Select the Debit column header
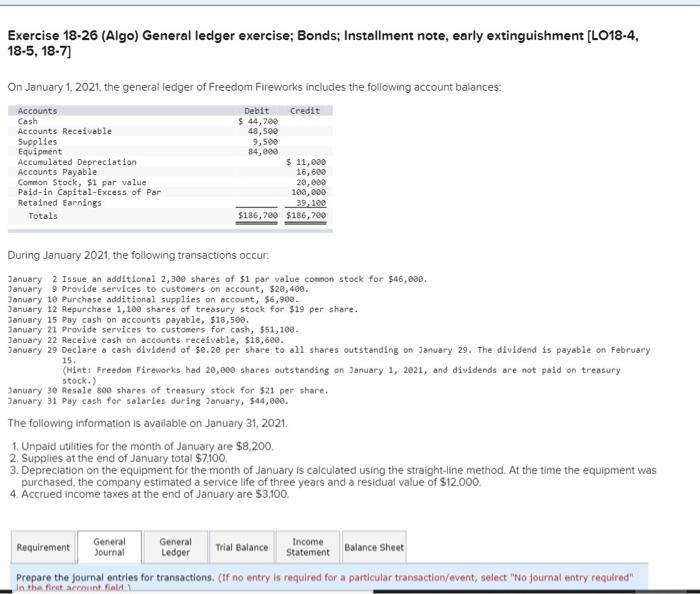 [257, 111]
